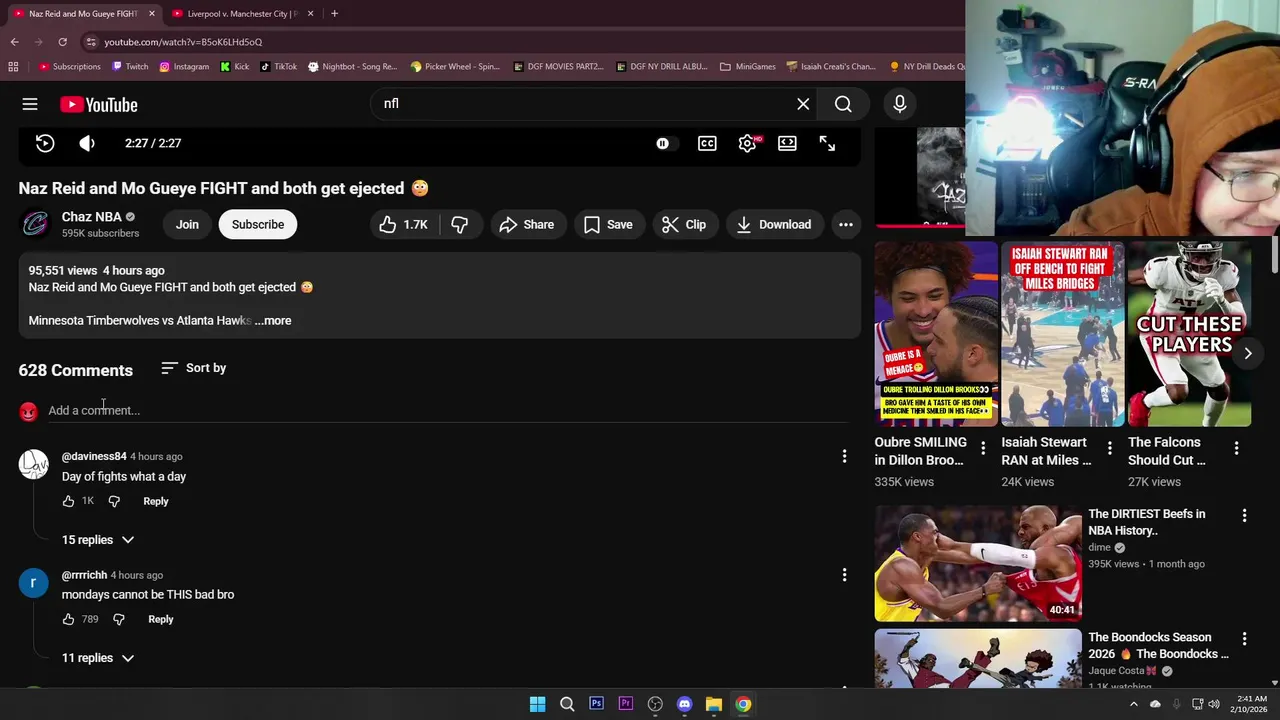Open Isaiah Stewart RAN at Miles thumbnail
1280x720 pixels.
click(1063, 334)
